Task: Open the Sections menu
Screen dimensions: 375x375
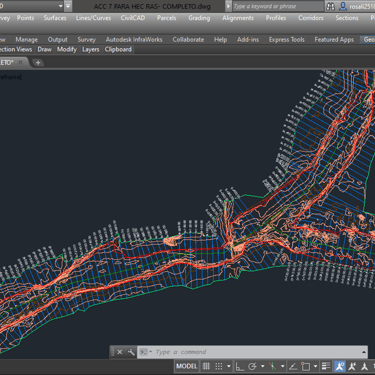Action: click(347, 18)
